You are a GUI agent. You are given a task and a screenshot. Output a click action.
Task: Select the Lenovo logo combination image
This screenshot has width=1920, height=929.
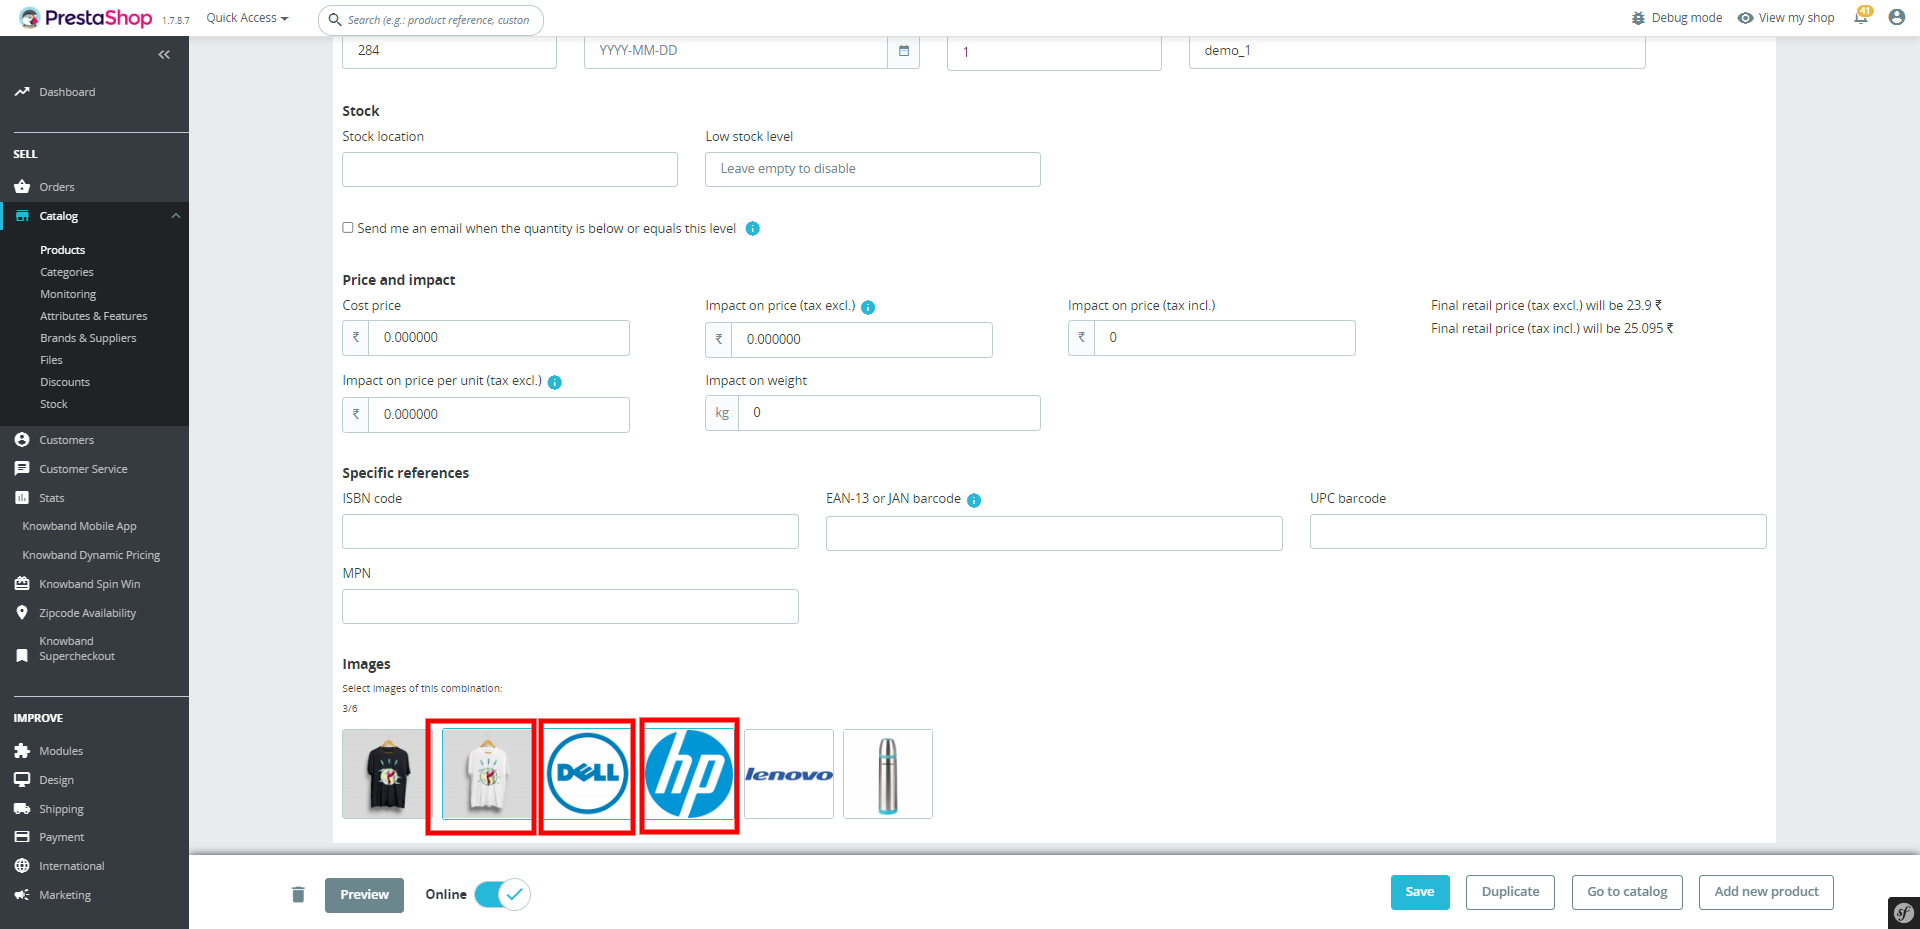click(789, 774)
